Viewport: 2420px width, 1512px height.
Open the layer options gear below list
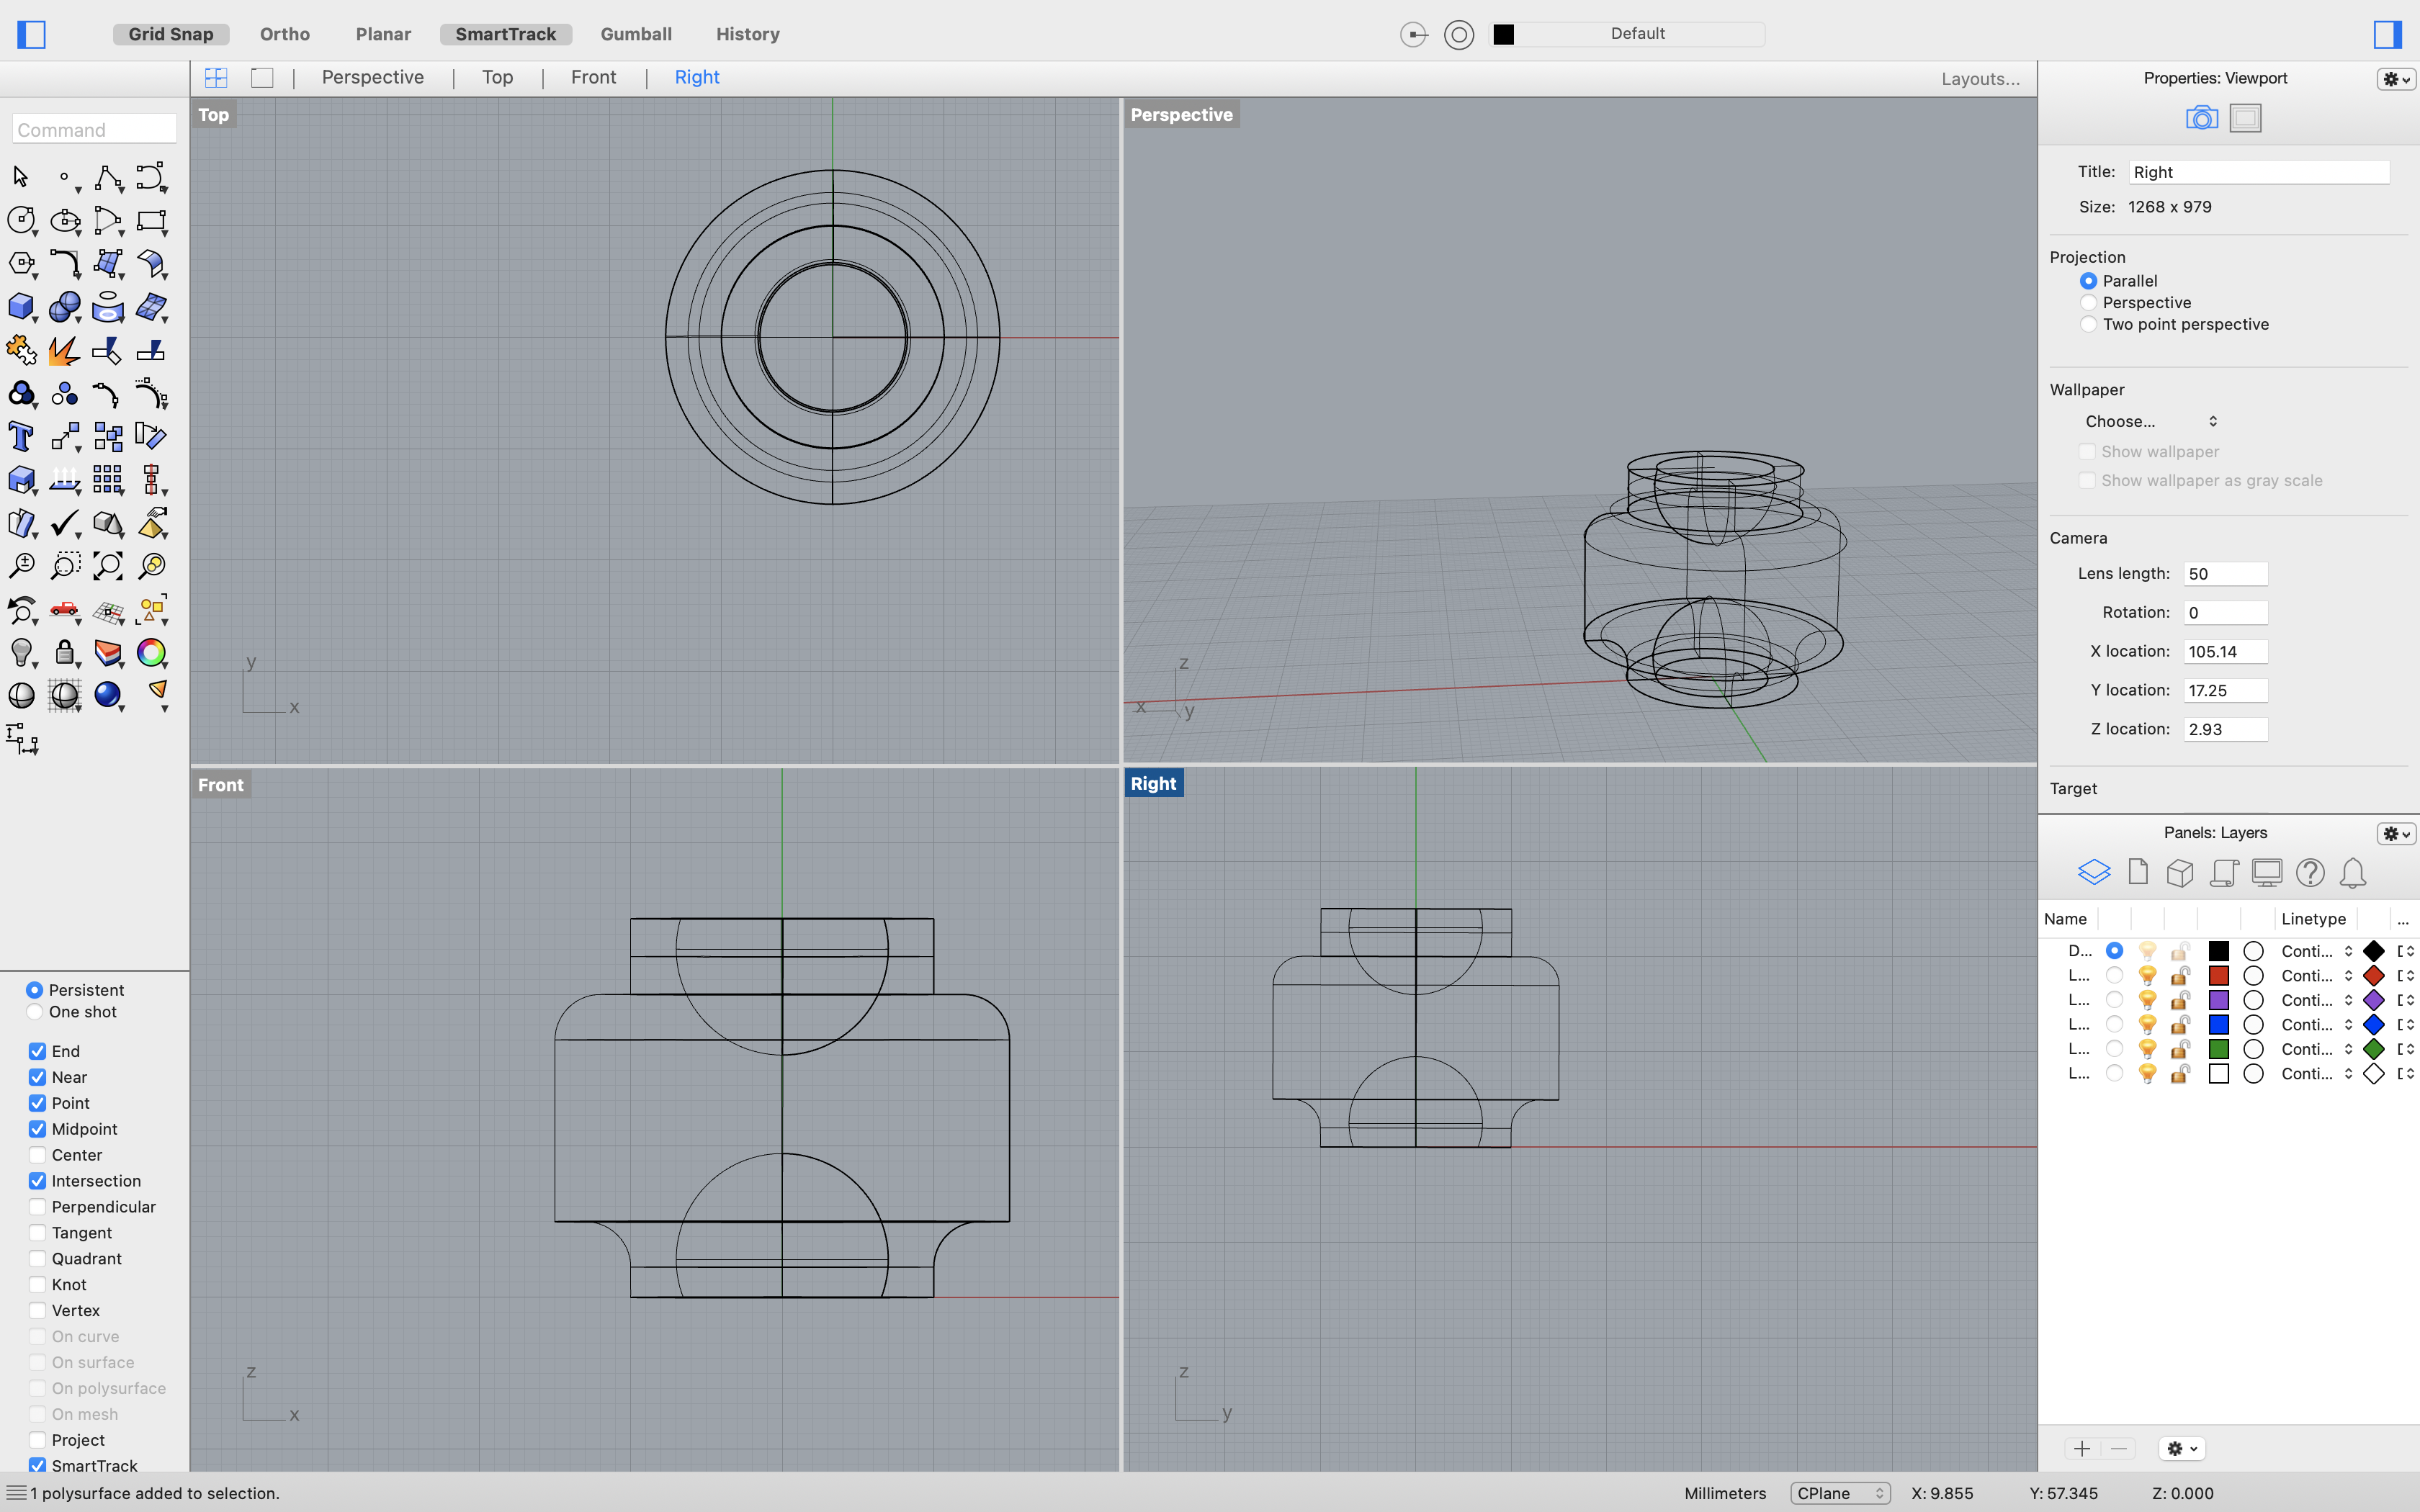[2182, 1448]
